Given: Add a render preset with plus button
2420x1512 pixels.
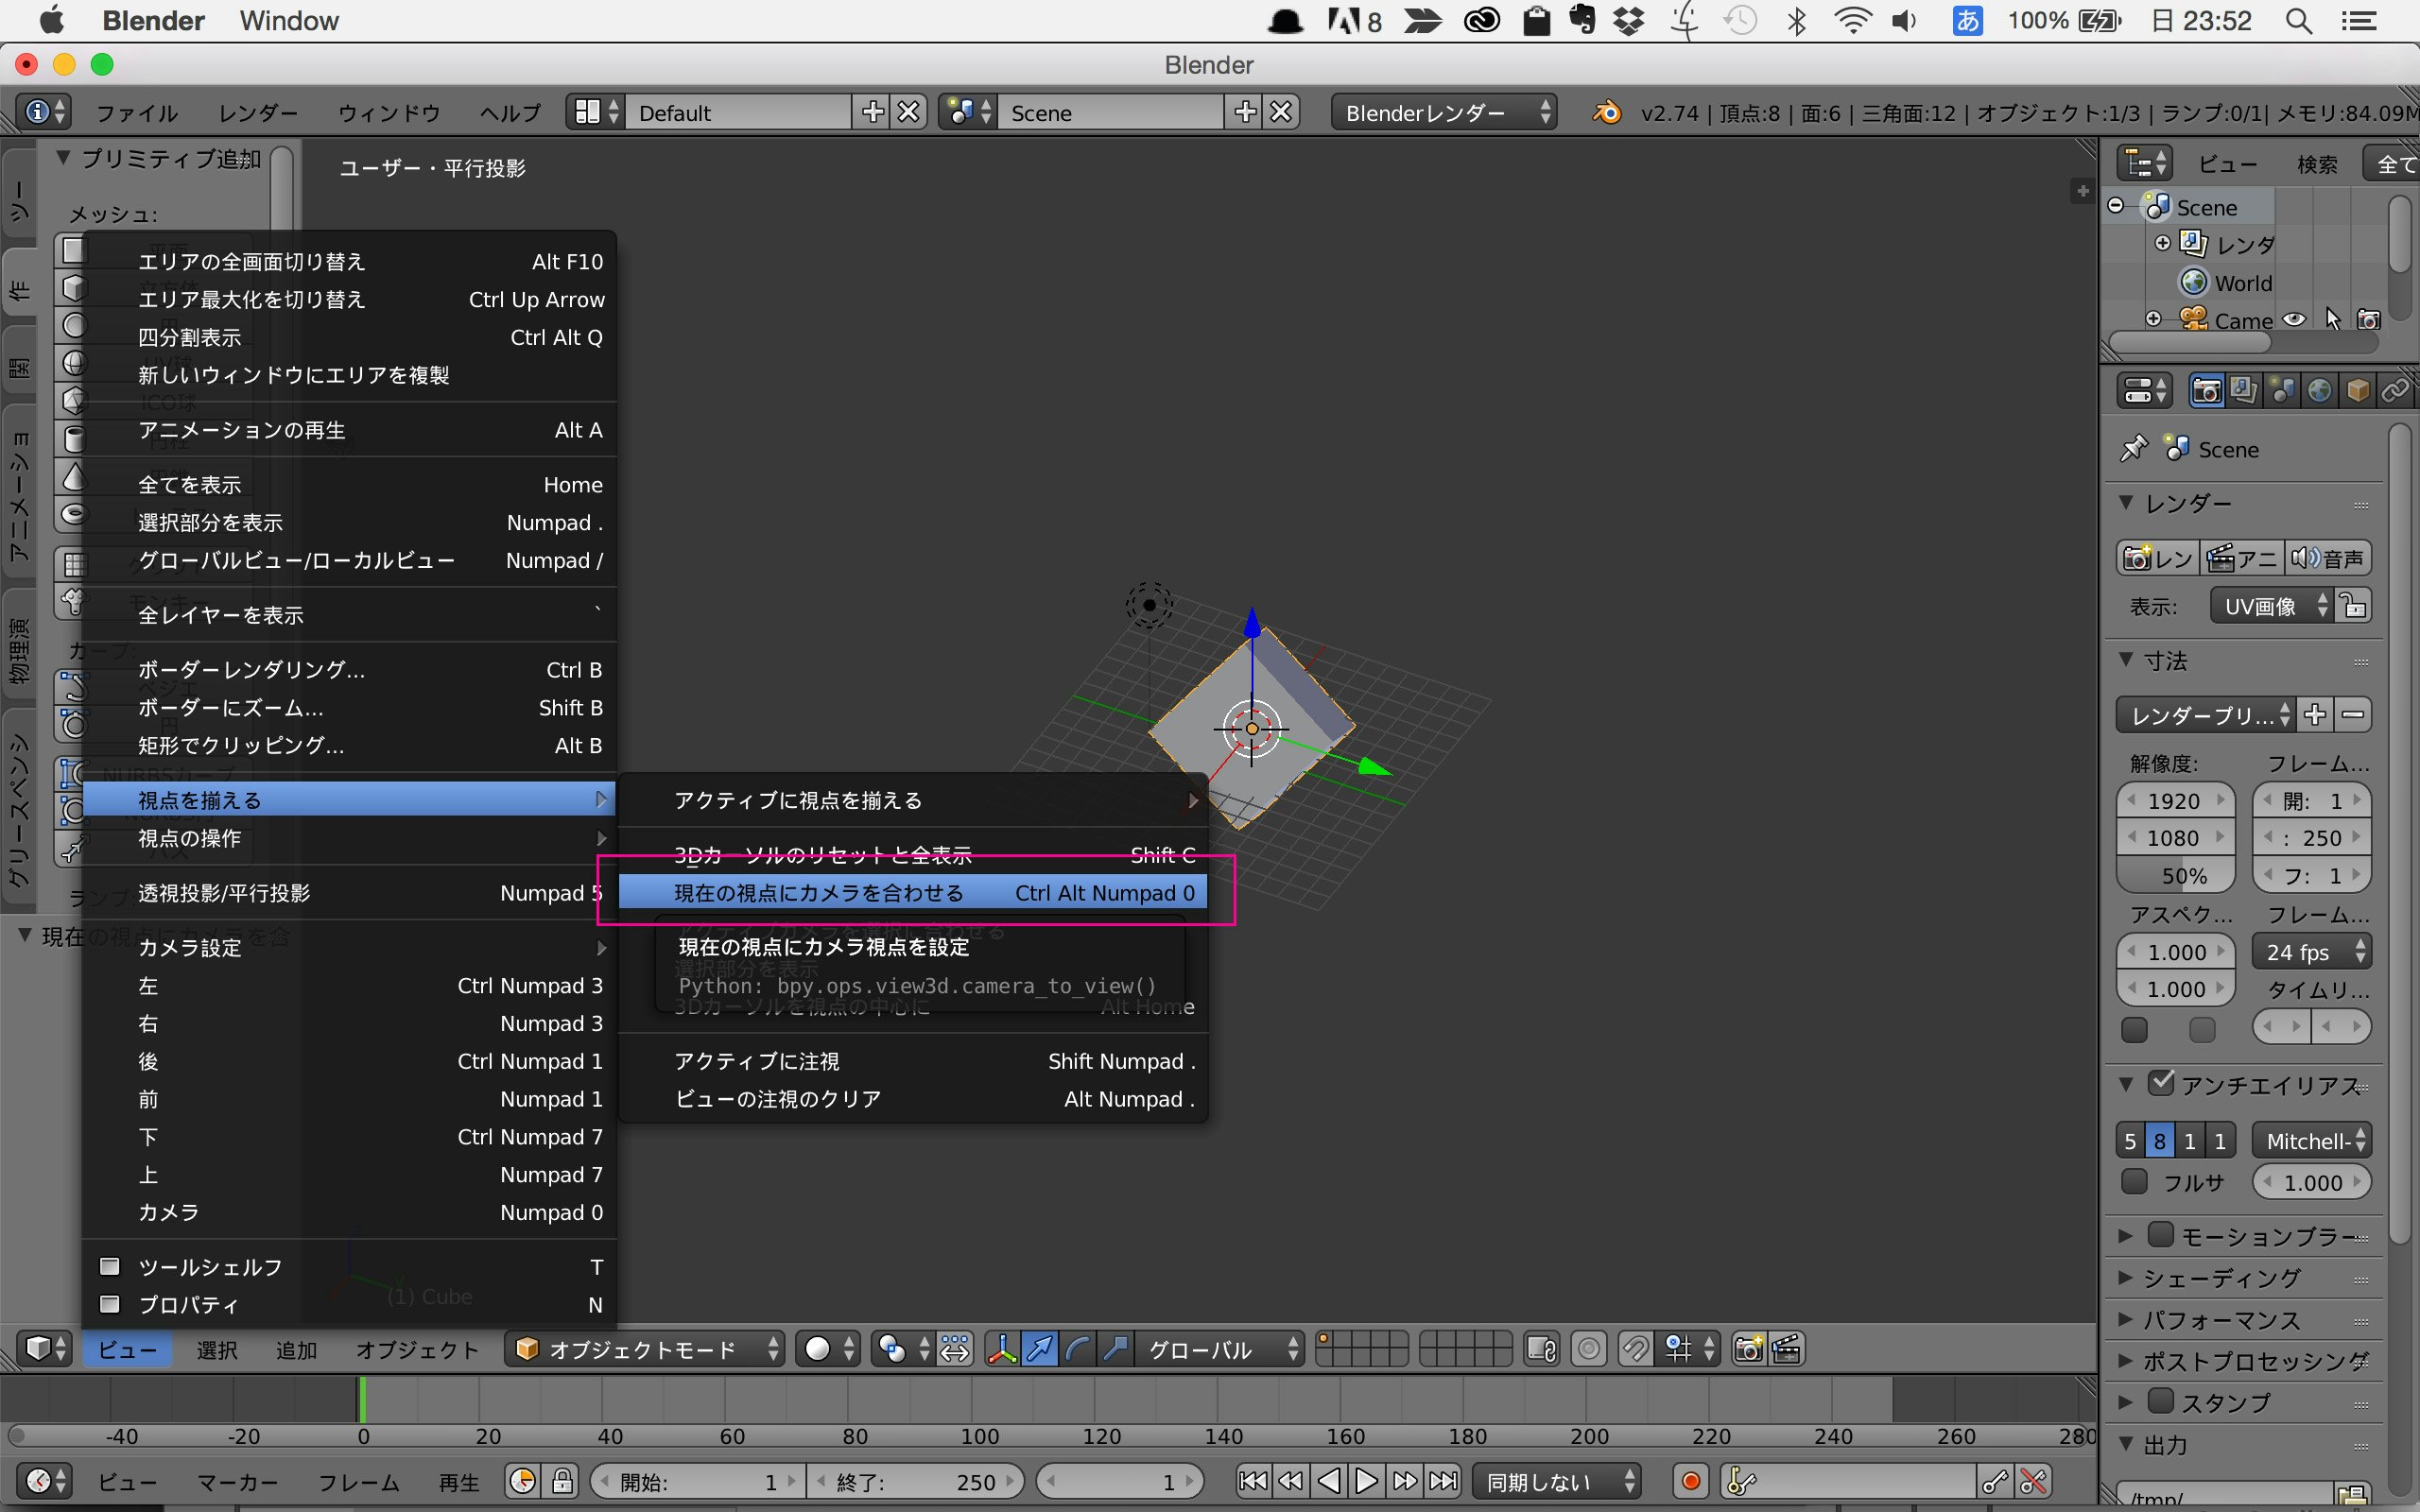Looking at the screenshot, I should [x=2315, y=714].
